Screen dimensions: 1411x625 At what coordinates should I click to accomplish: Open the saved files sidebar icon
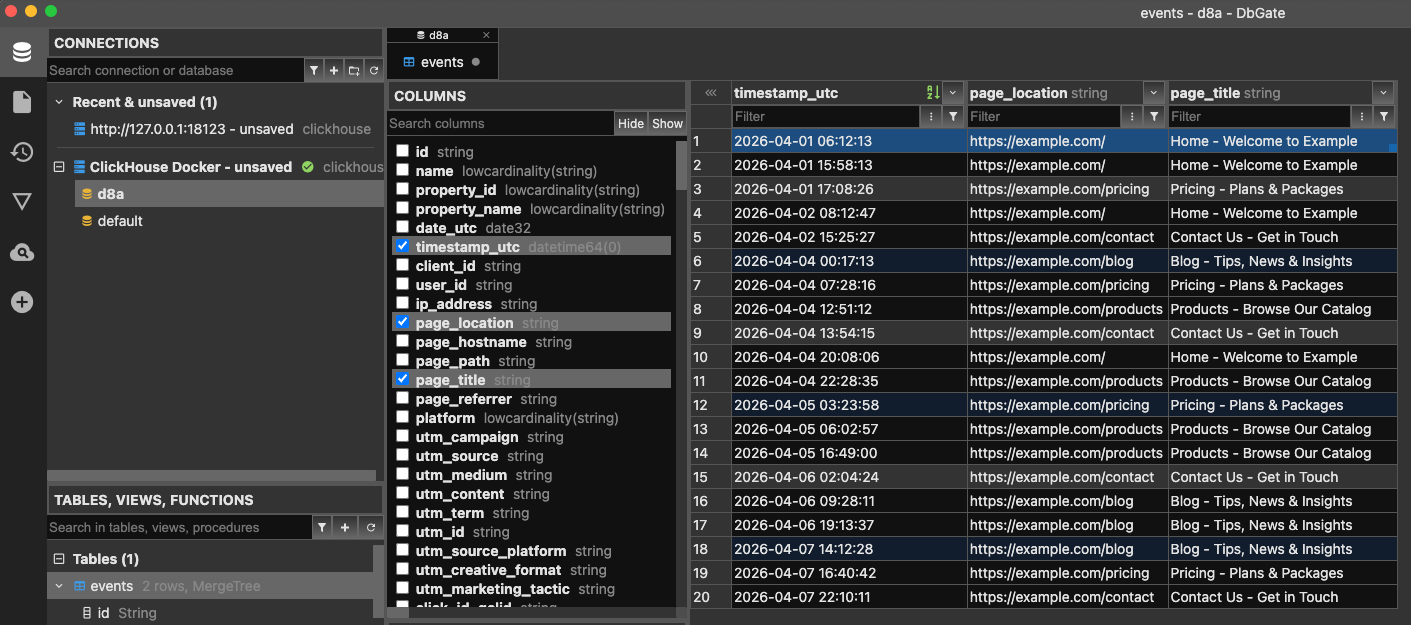(22, 102)
